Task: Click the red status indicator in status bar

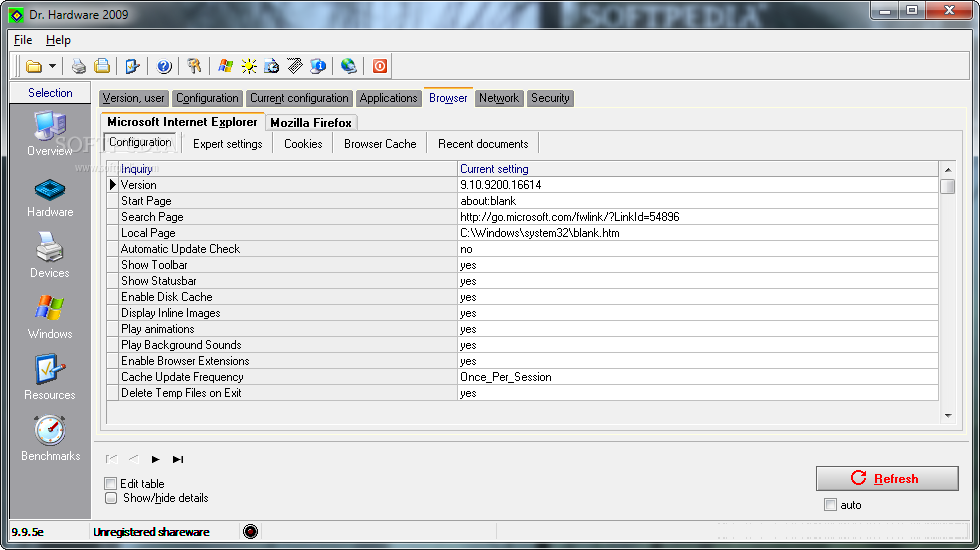Action: point(251,532)
